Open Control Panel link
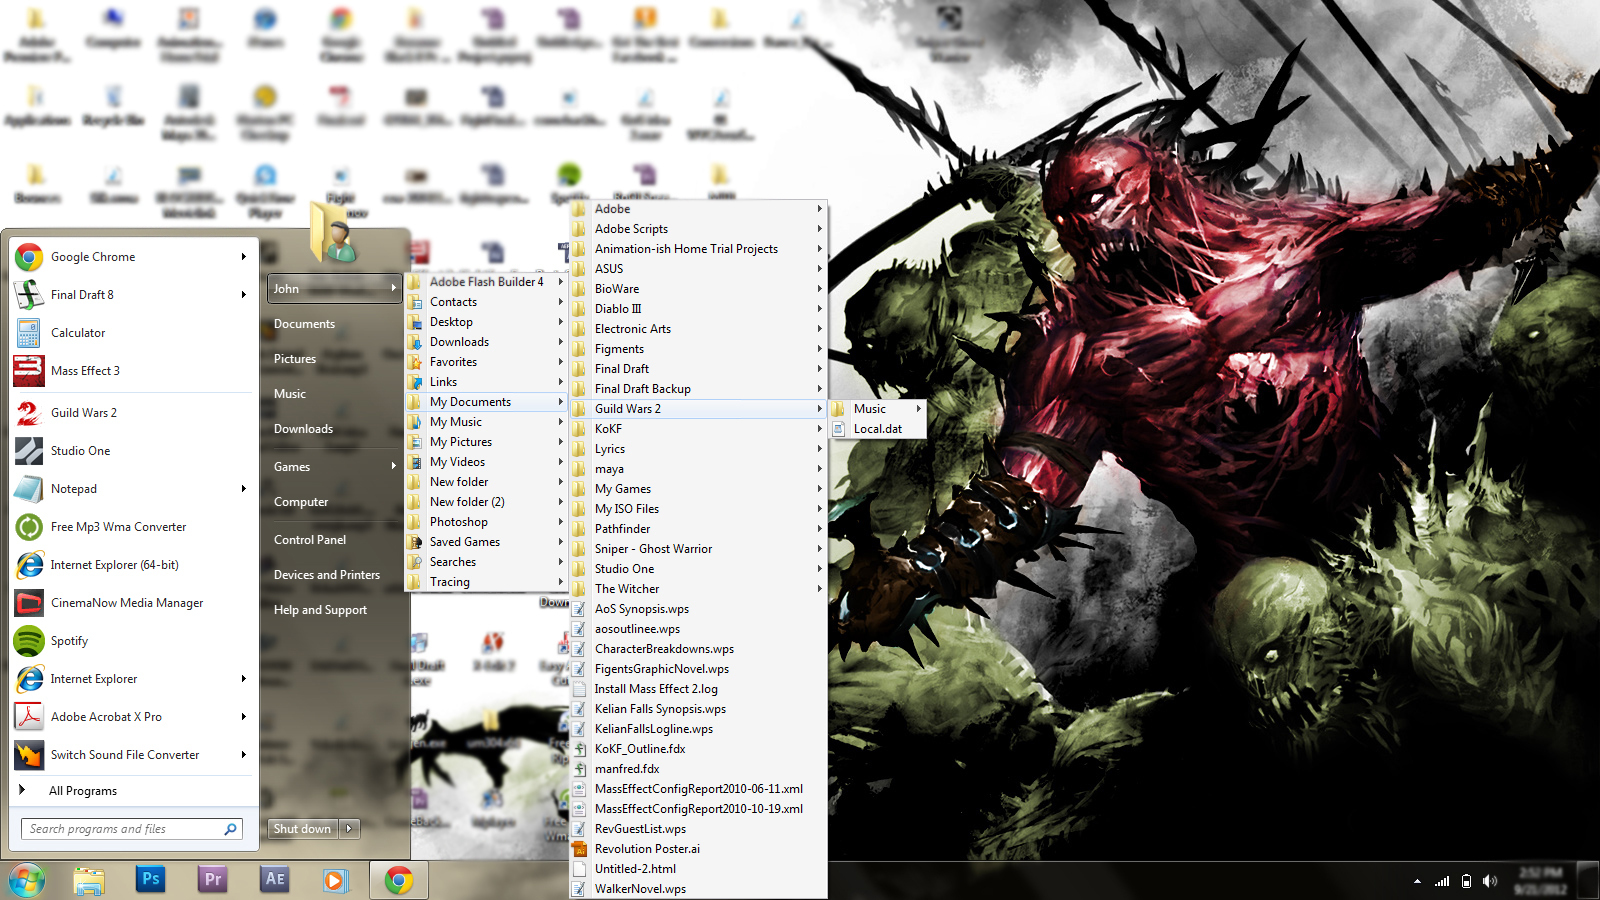 point(310,540)
